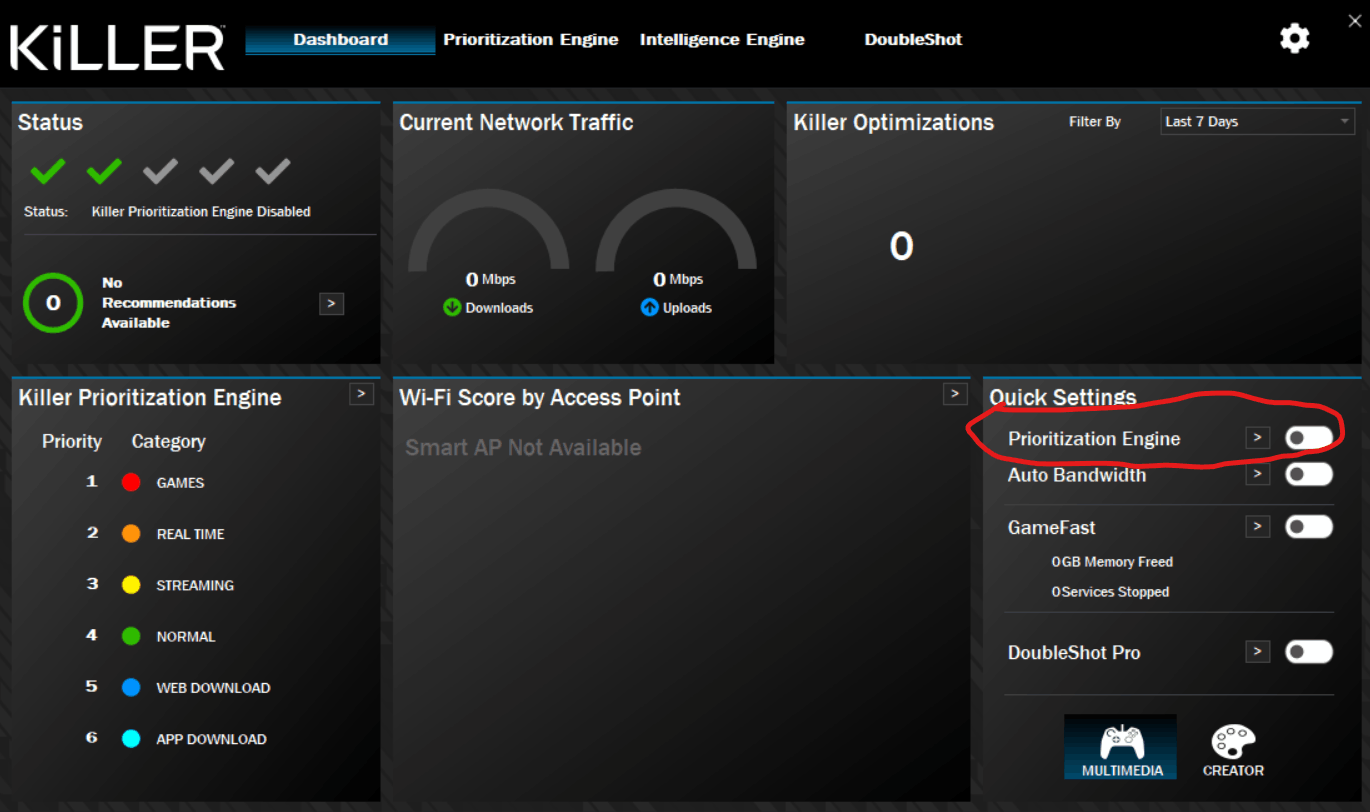The height and width of the screenshot is (812, 1370).
Task: Select the APP DOWNLOAD category label
Action: (211, 739)
